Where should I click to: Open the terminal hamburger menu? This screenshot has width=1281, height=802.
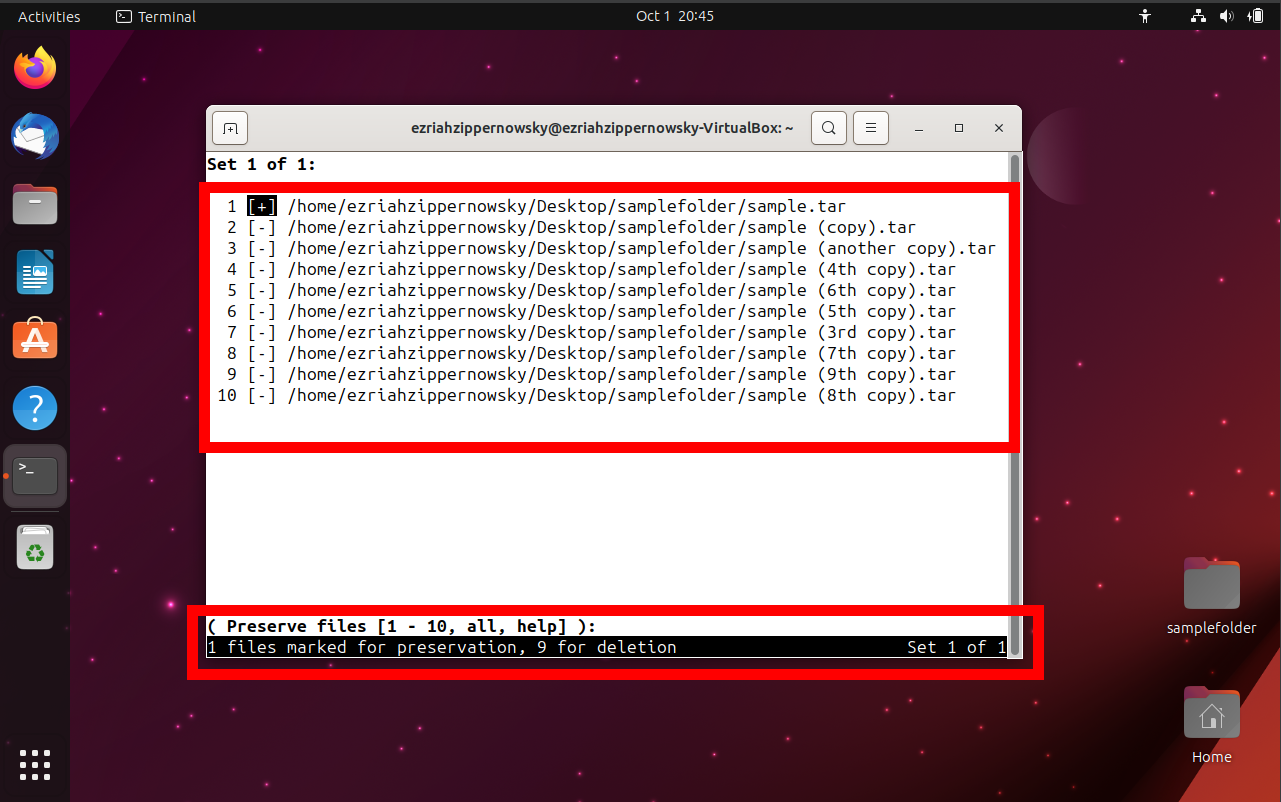(870, 127)
